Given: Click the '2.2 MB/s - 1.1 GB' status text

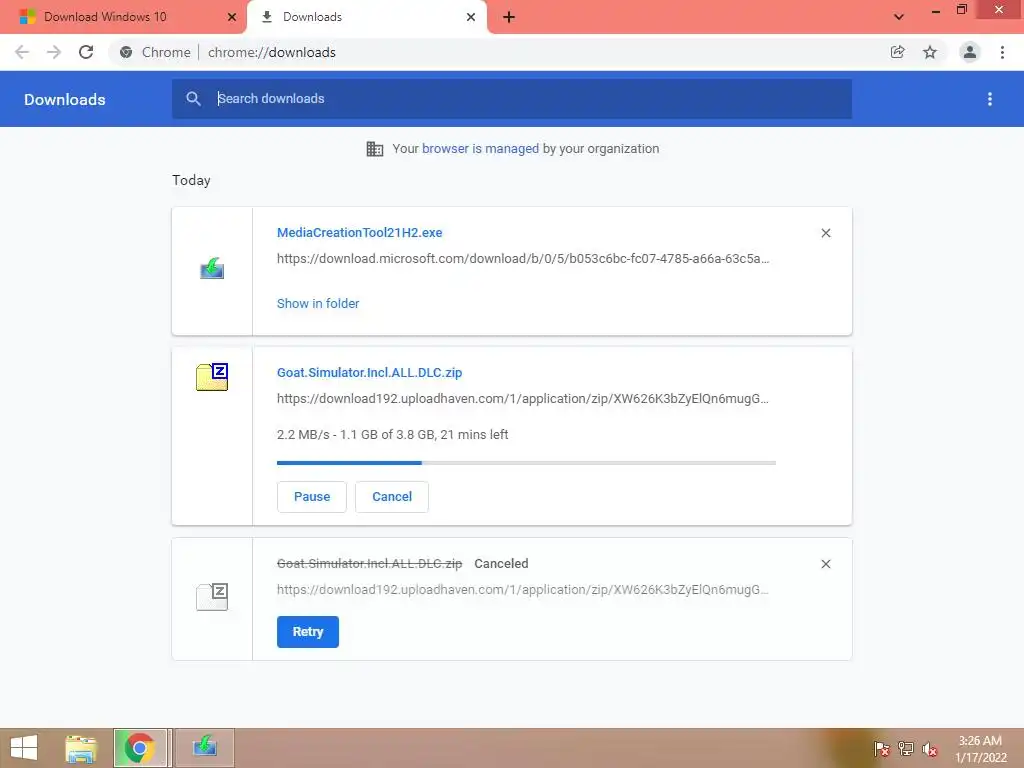Looking at the screenshot, I should point(392,435).
